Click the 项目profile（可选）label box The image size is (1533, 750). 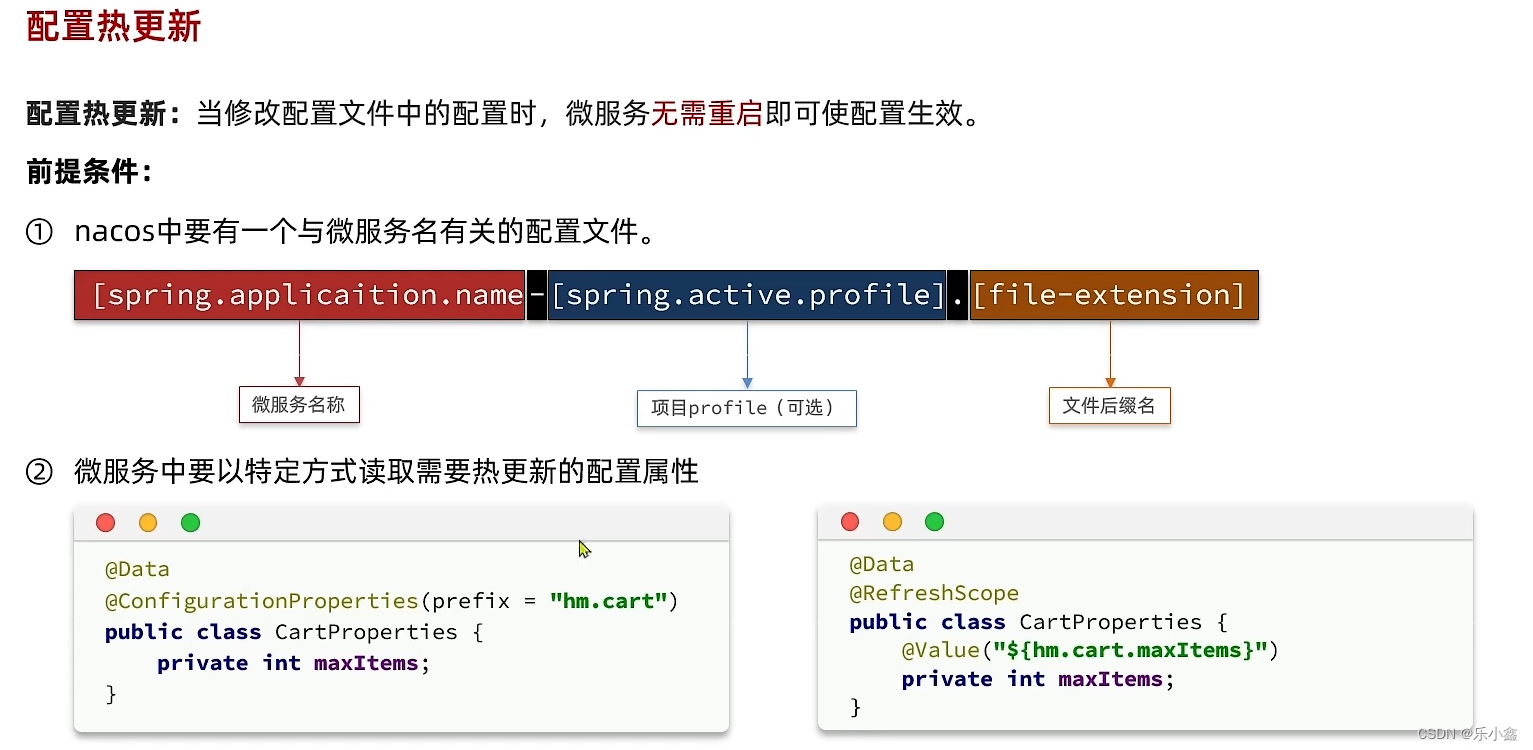coord(747,408)
